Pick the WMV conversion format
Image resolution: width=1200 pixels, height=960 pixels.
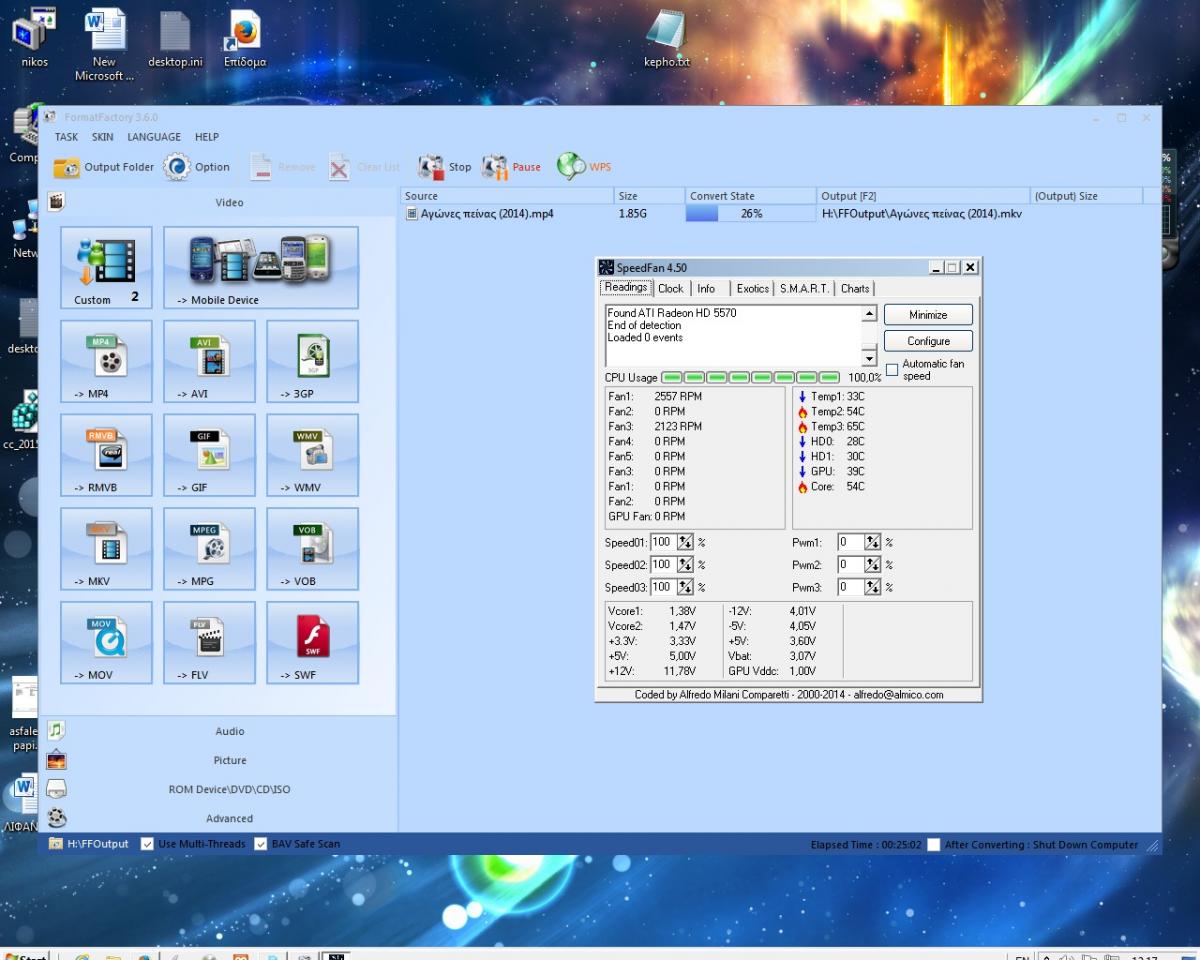312,455
